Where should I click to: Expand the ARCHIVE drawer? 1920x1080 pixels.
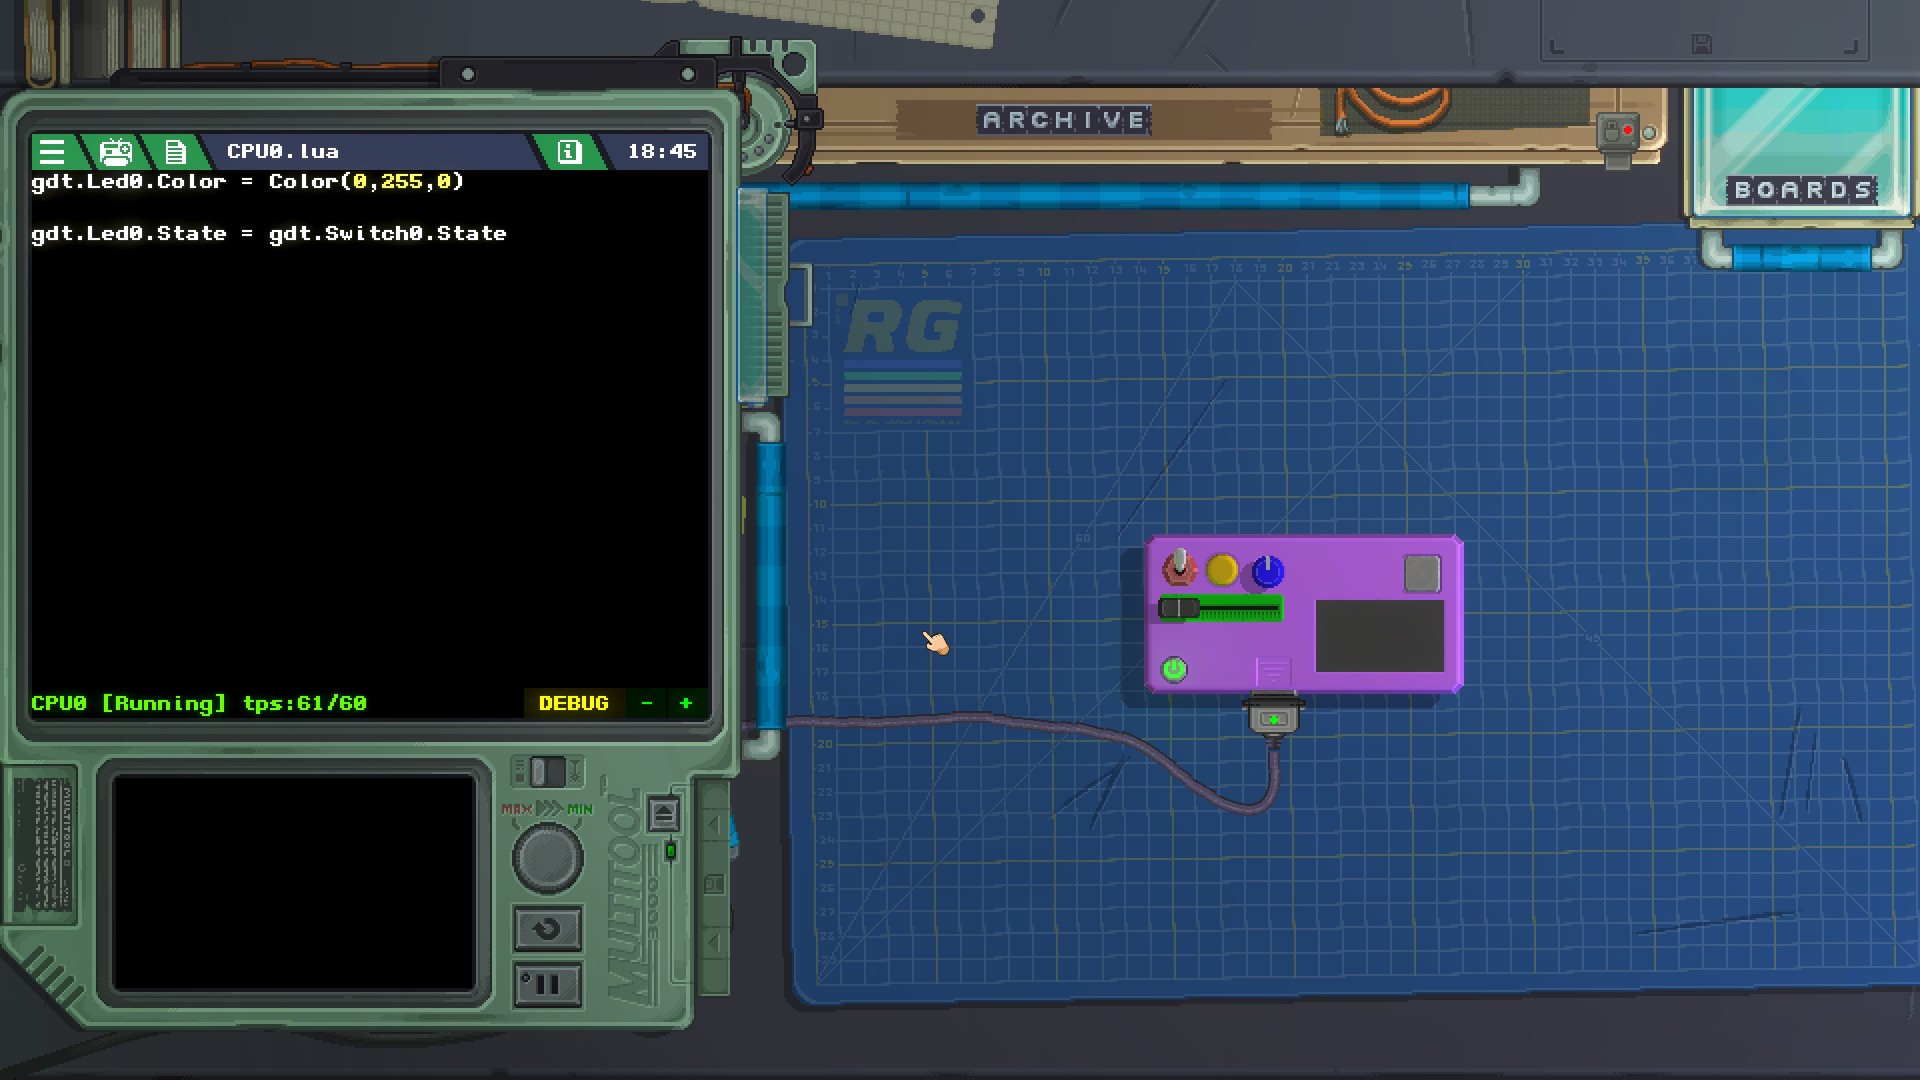pos(1064,121)
